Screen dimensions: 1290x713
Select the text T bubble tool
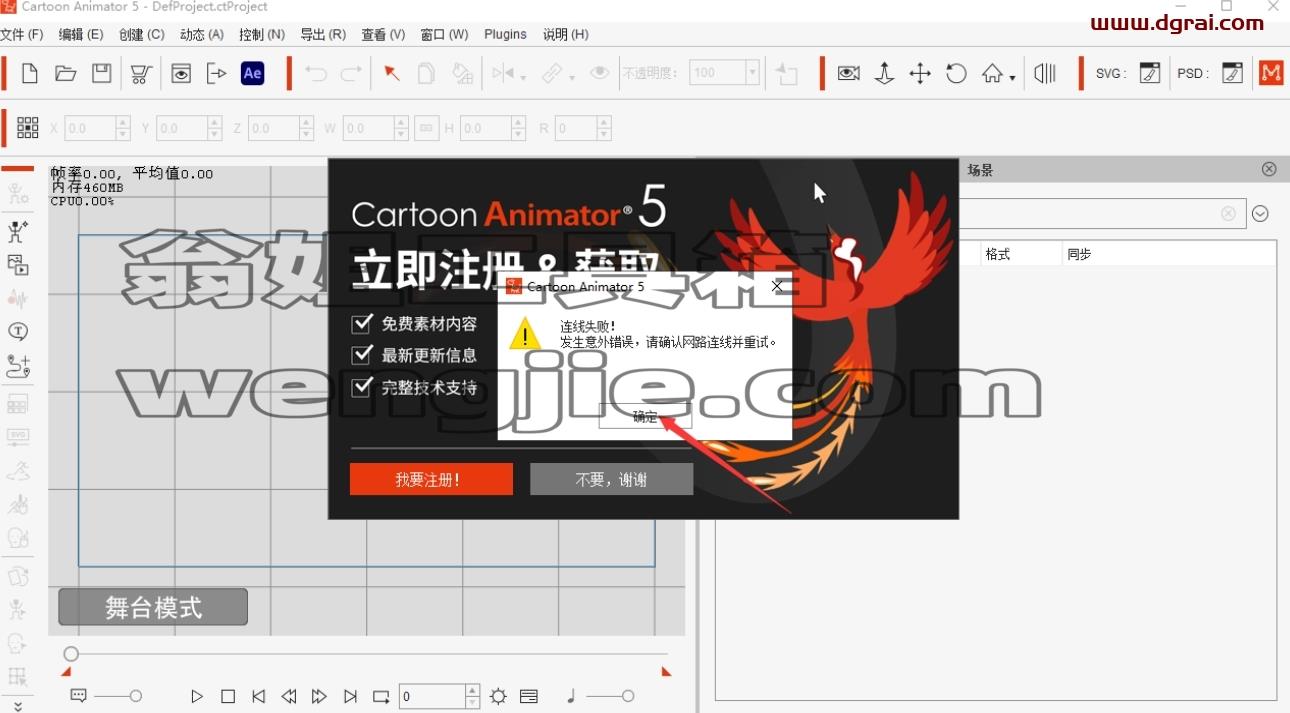[18, 331]
